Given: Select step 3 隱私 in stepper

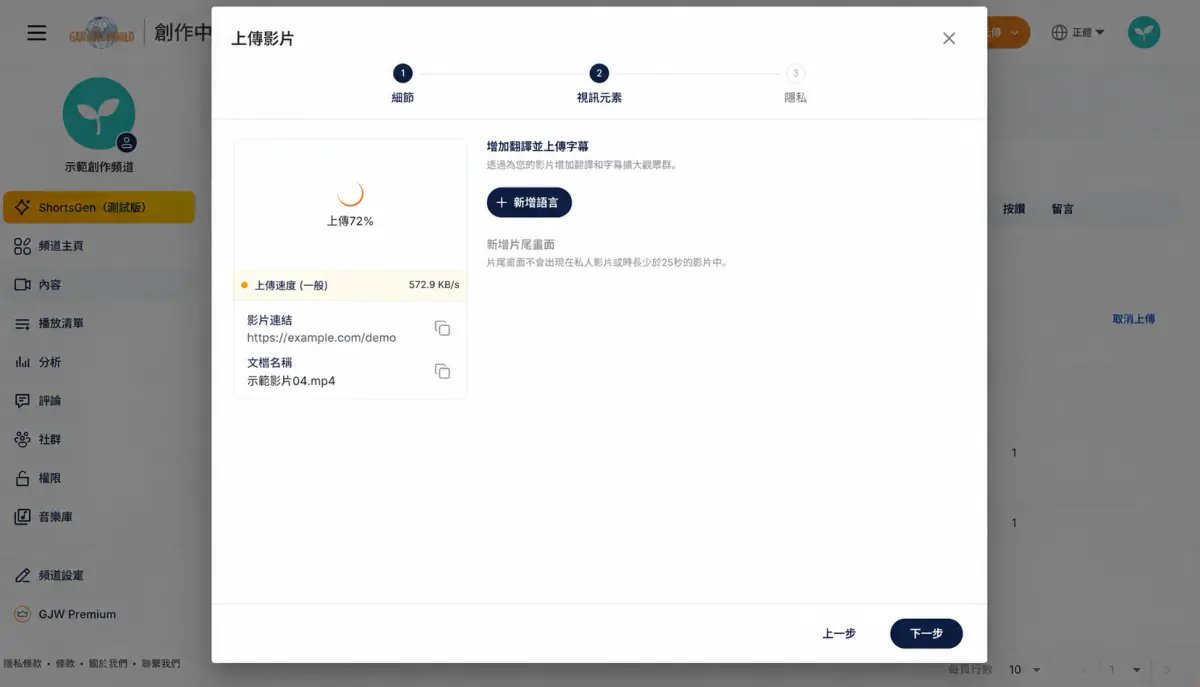Looking at the screenshot, I should pos(795,83).
